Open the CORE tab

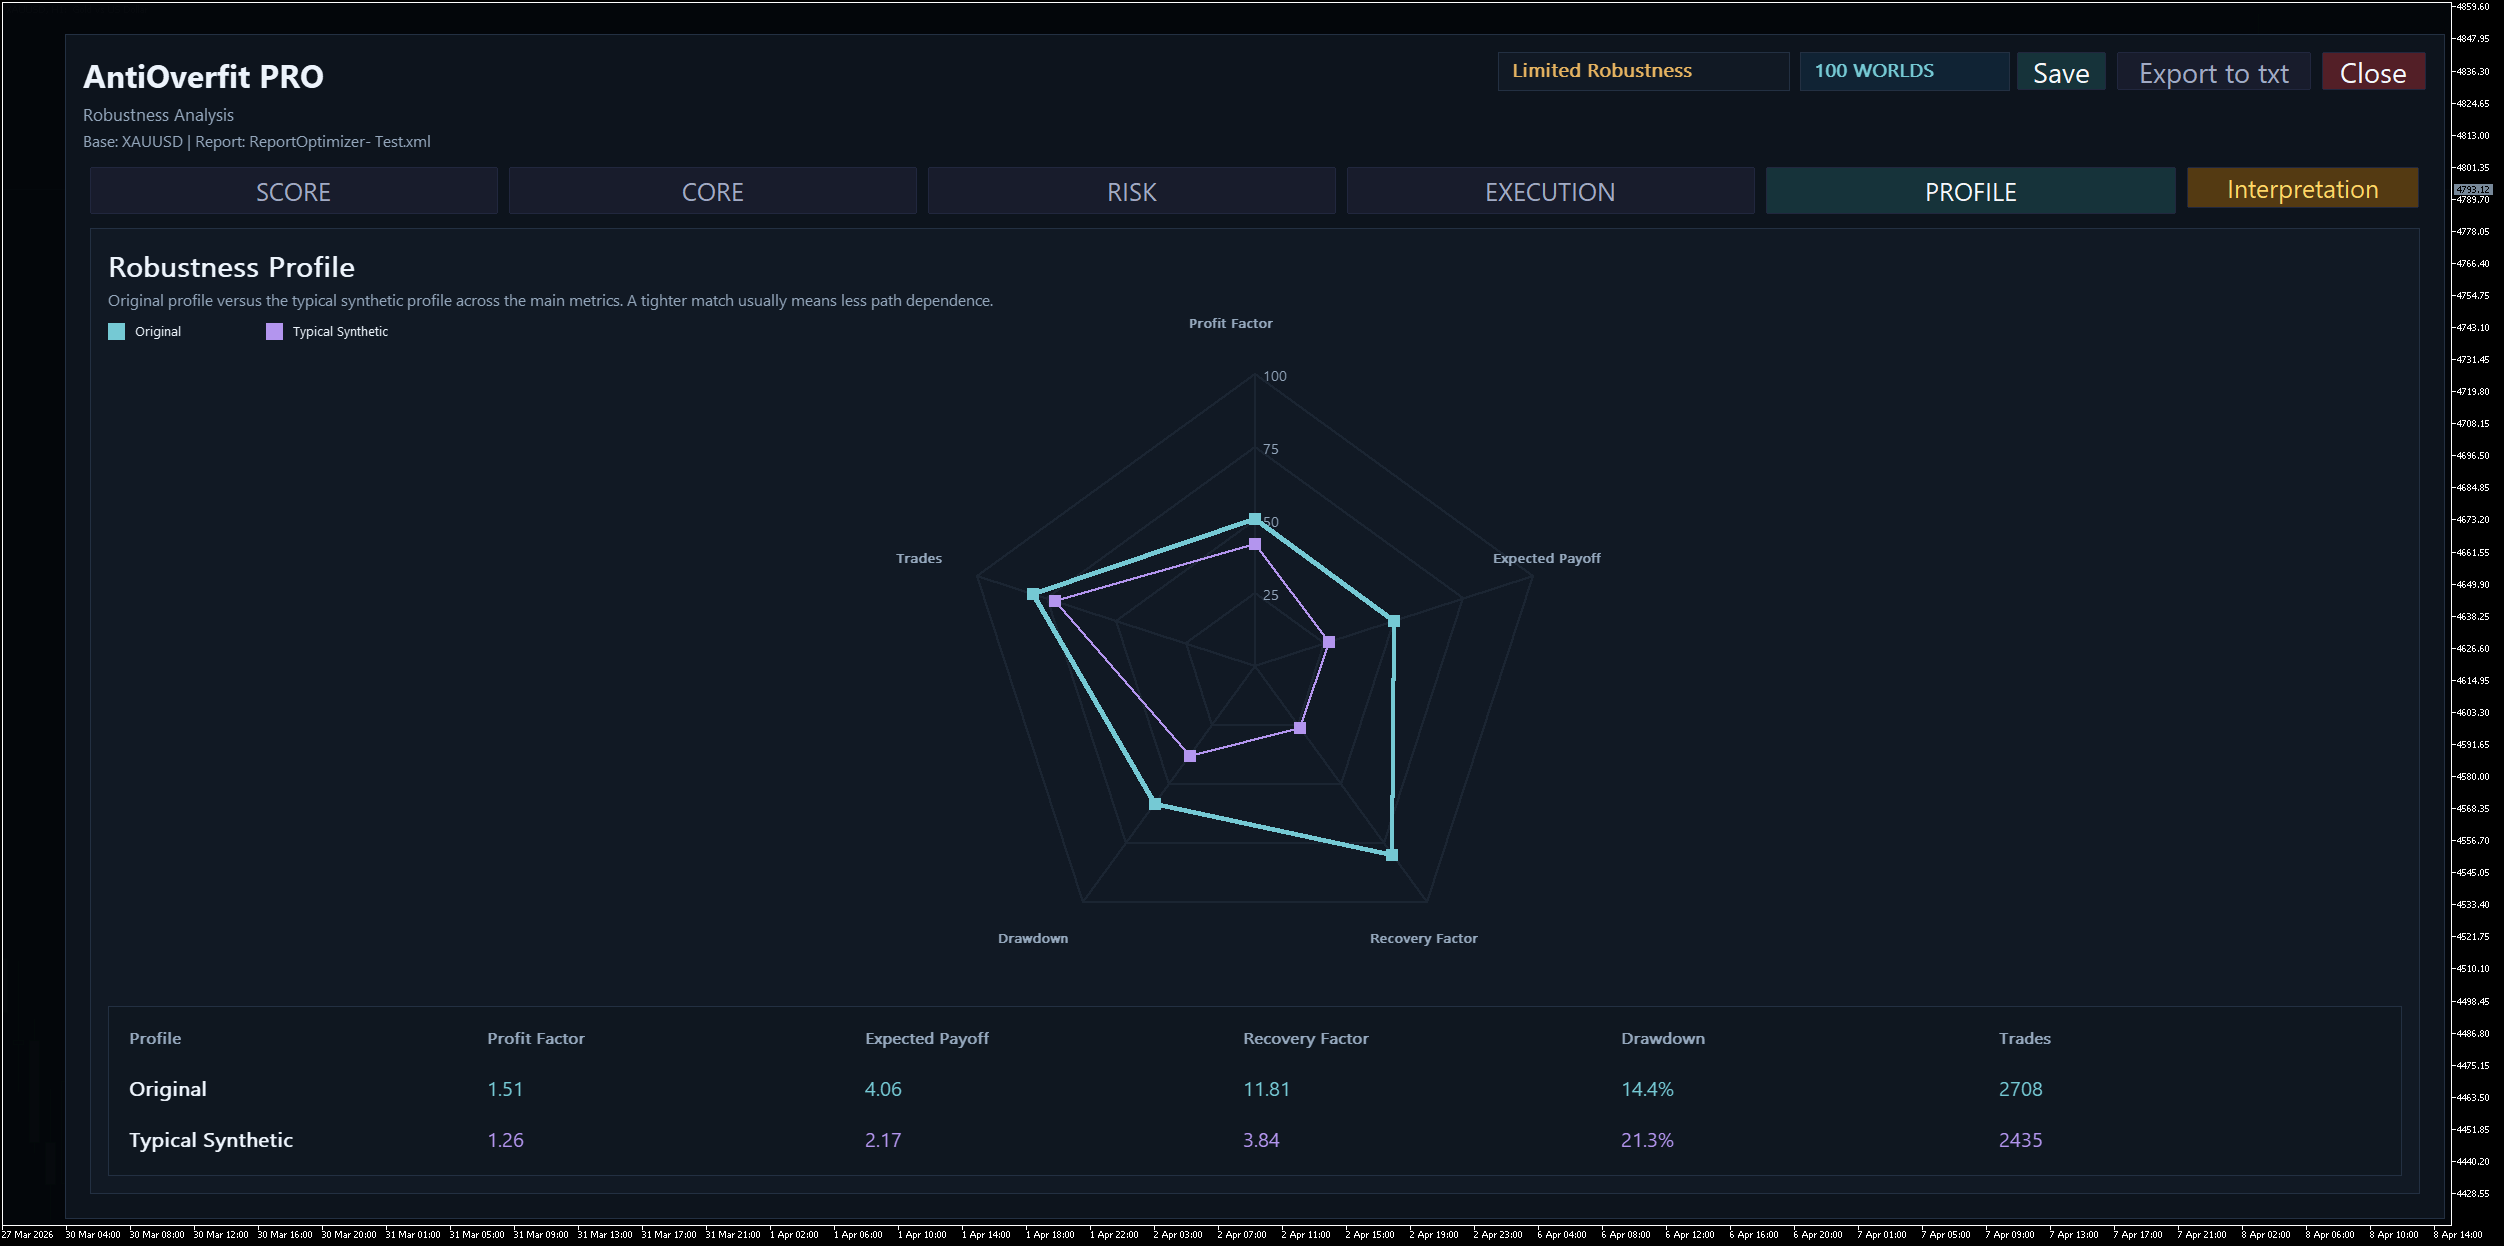click(x=712, y=191)
